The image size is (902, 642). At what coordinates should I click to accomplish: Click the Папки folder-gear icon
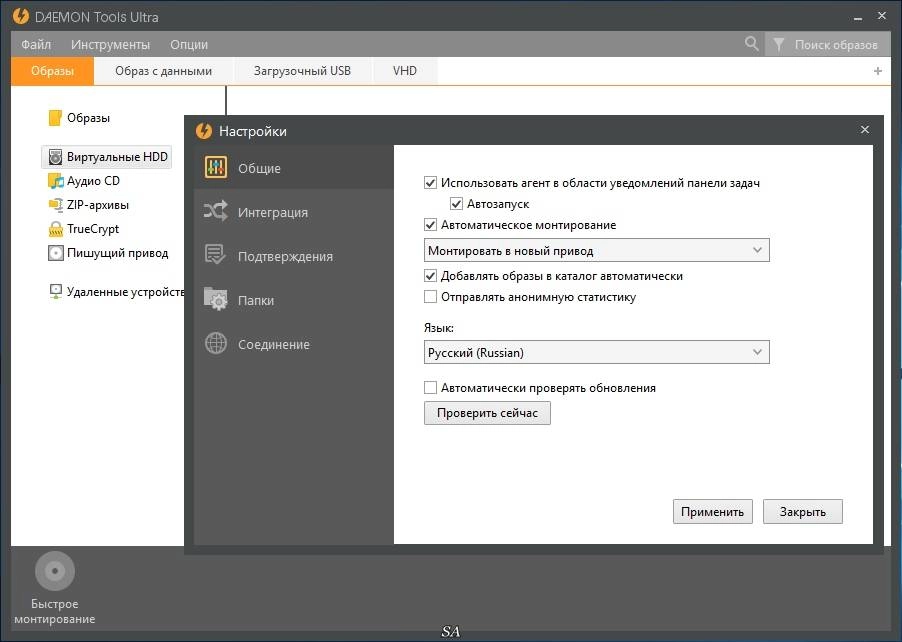point(216,299)
